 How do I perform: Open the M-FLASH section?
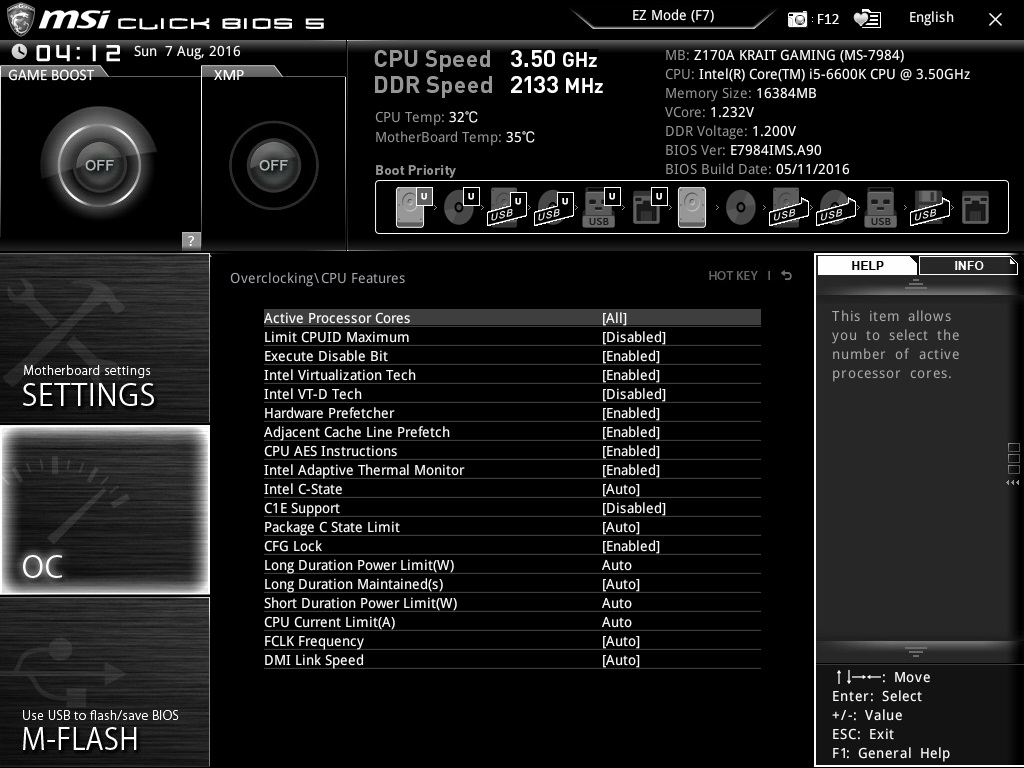104,681
